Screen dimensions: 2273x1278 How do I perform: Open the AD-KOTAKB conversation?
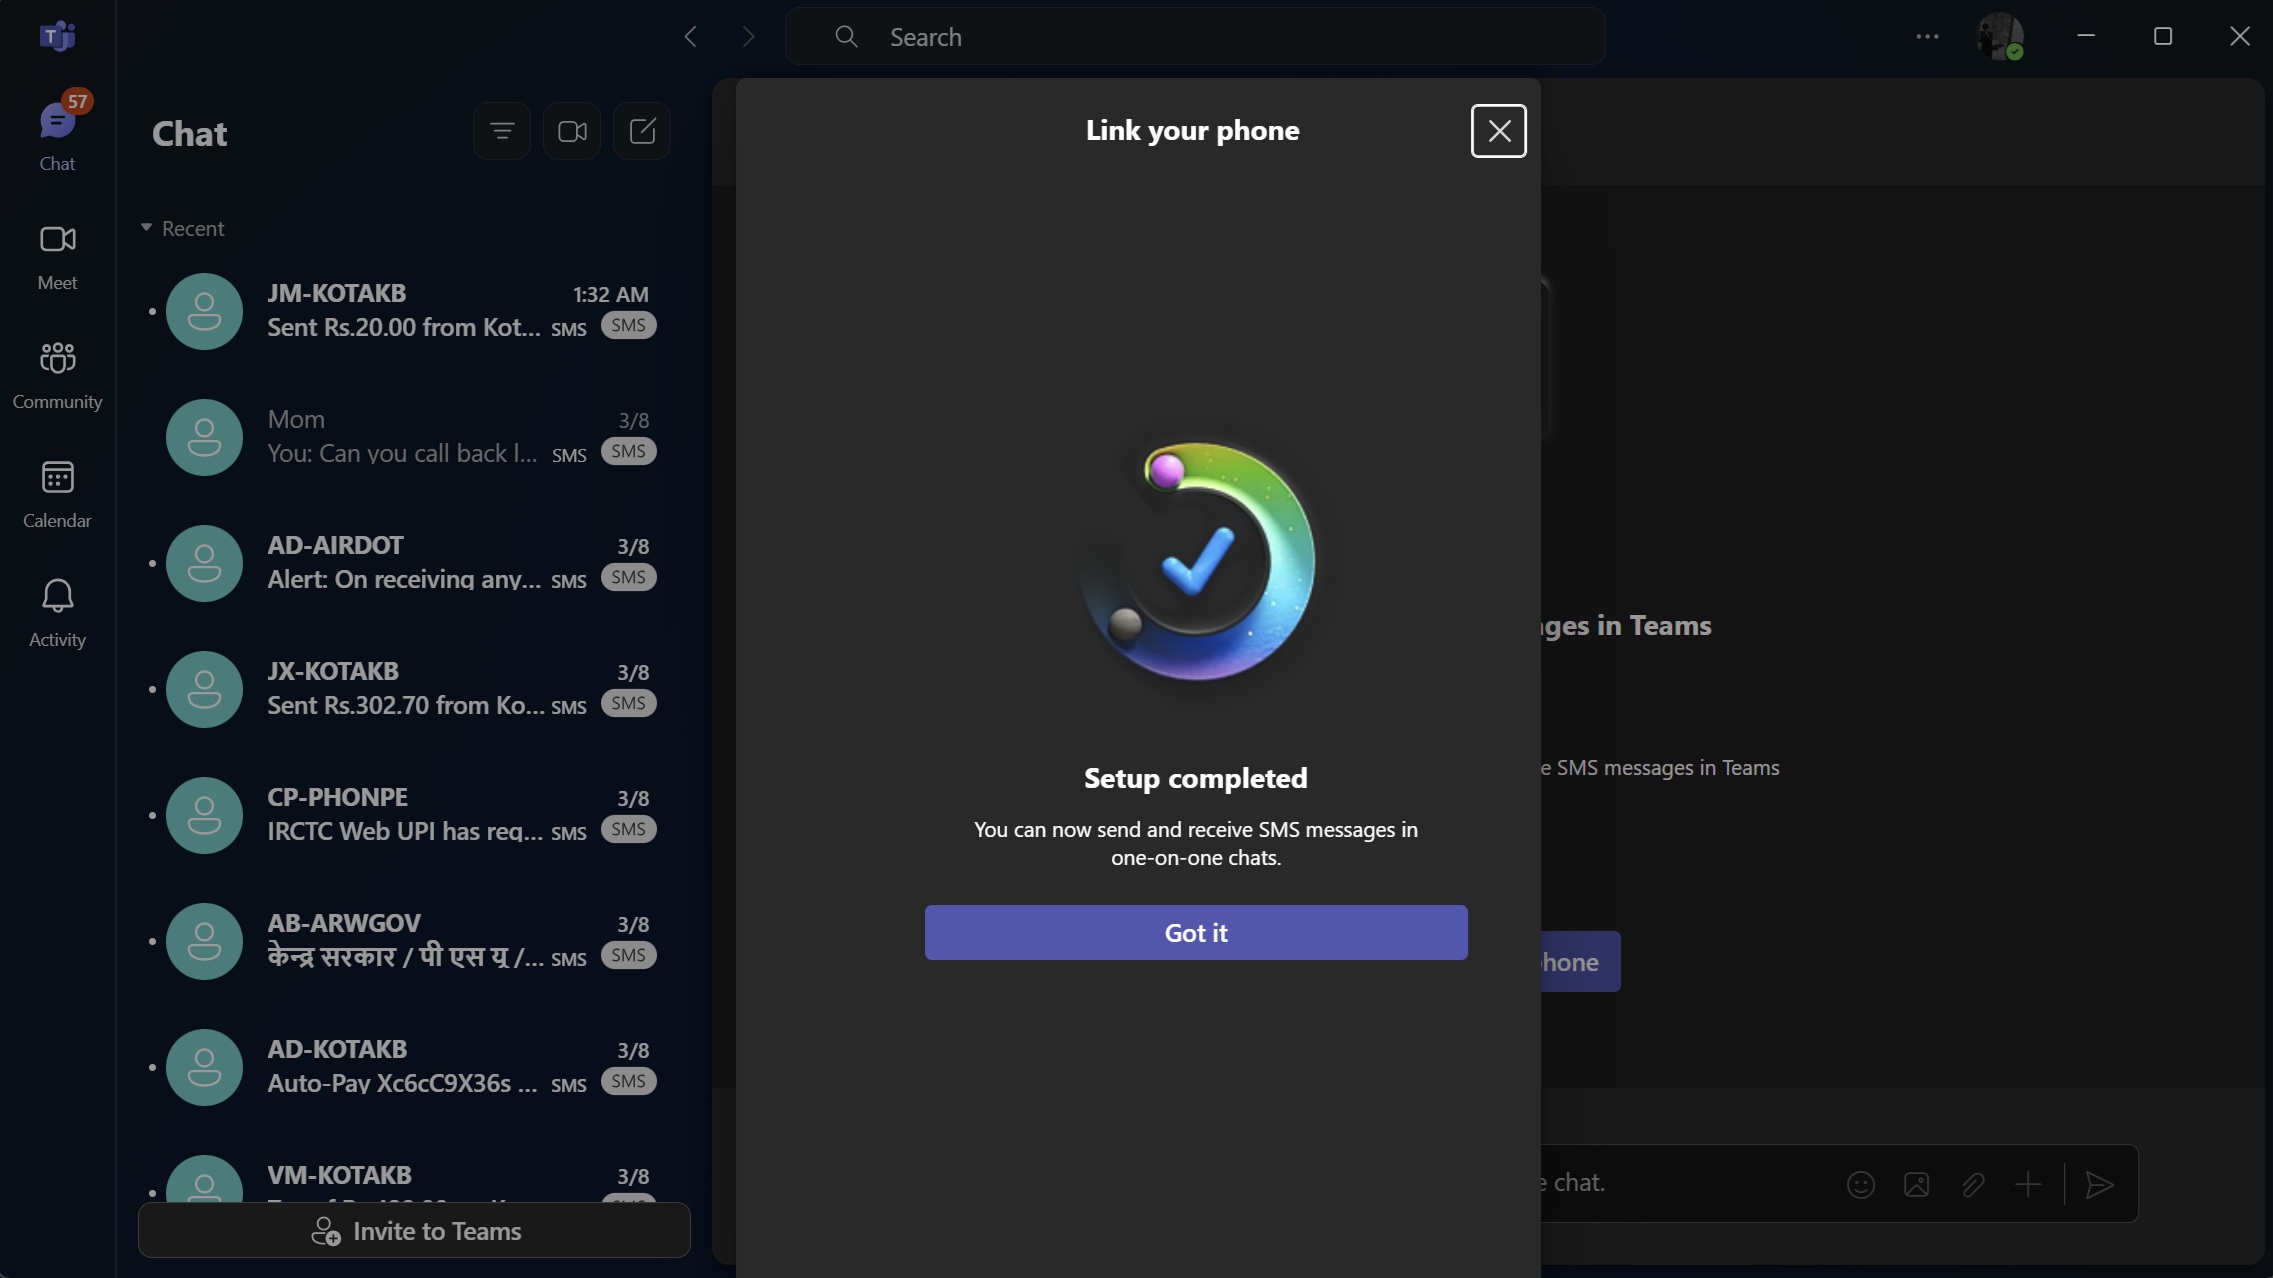[x=412, y=1067]
